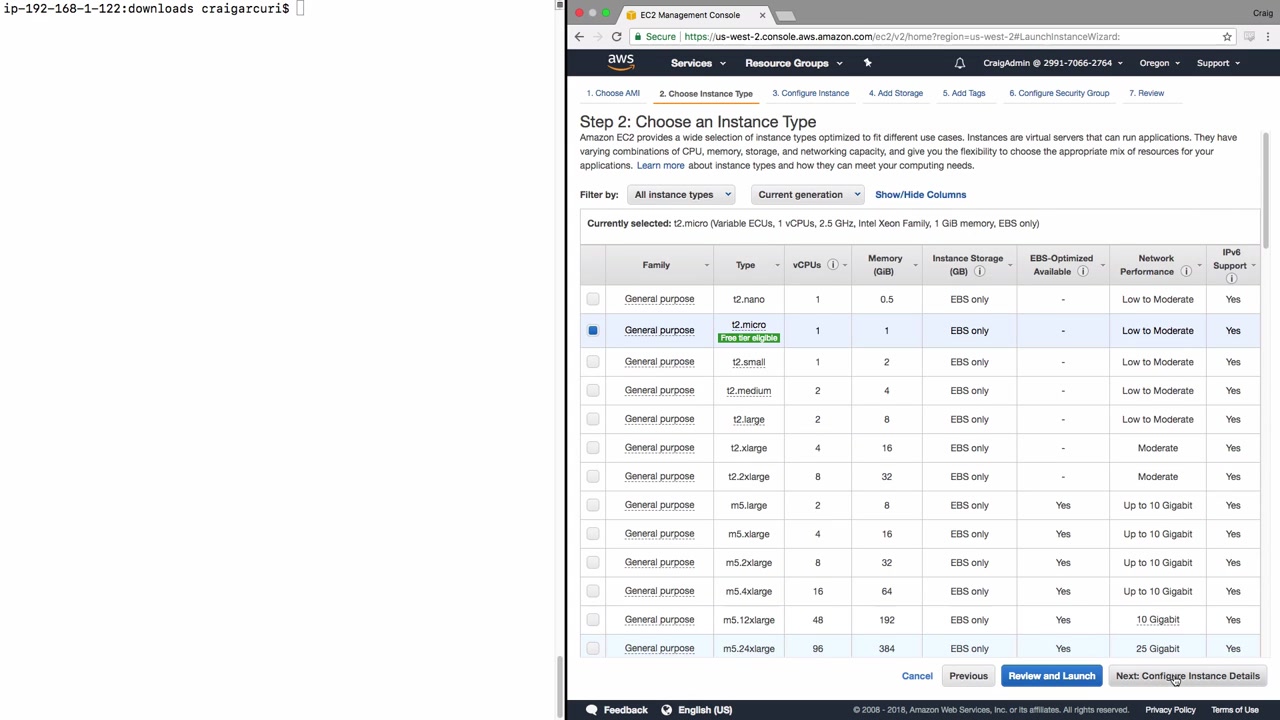Click the Feedback speech bubble icon
1280x720 pixels.
(591, 710)
